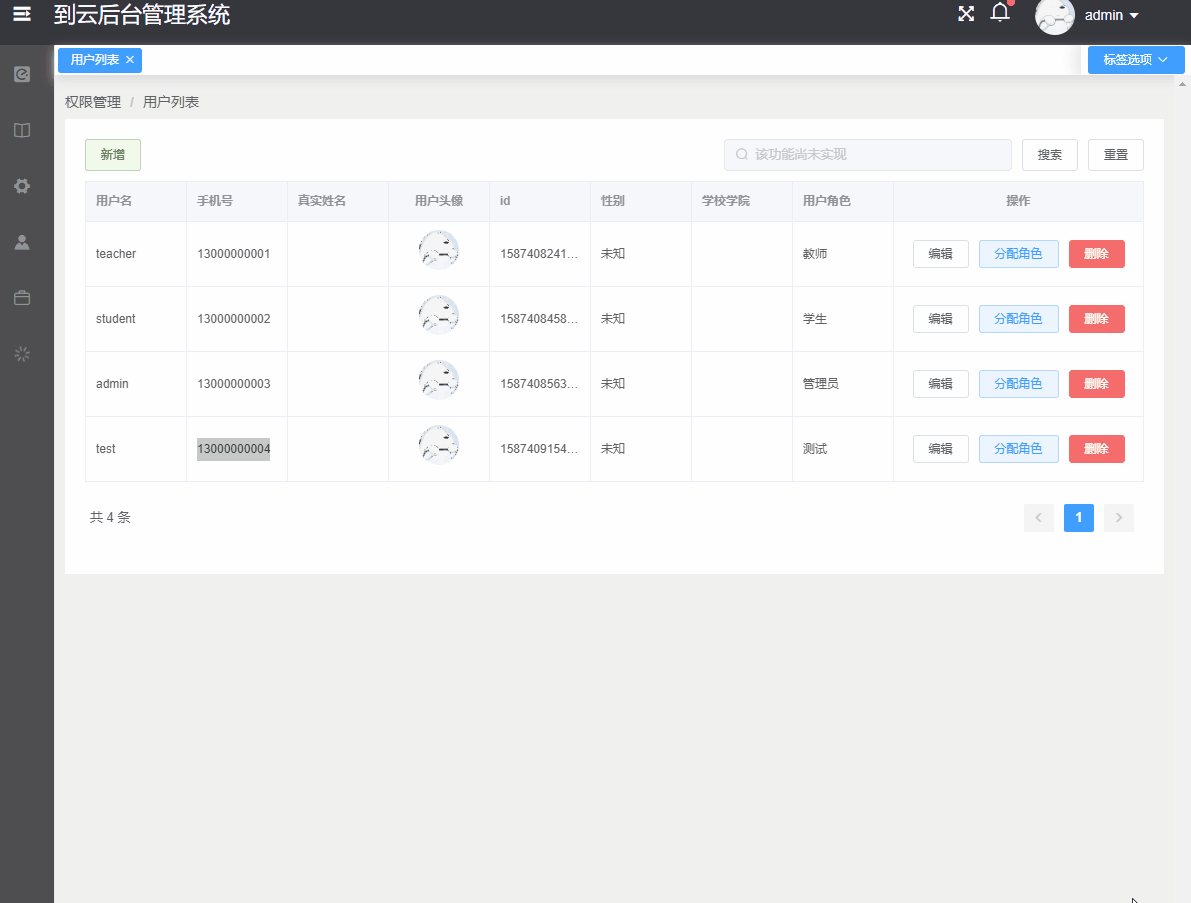Click id cell 1587408241…

(x=539, y=254)
